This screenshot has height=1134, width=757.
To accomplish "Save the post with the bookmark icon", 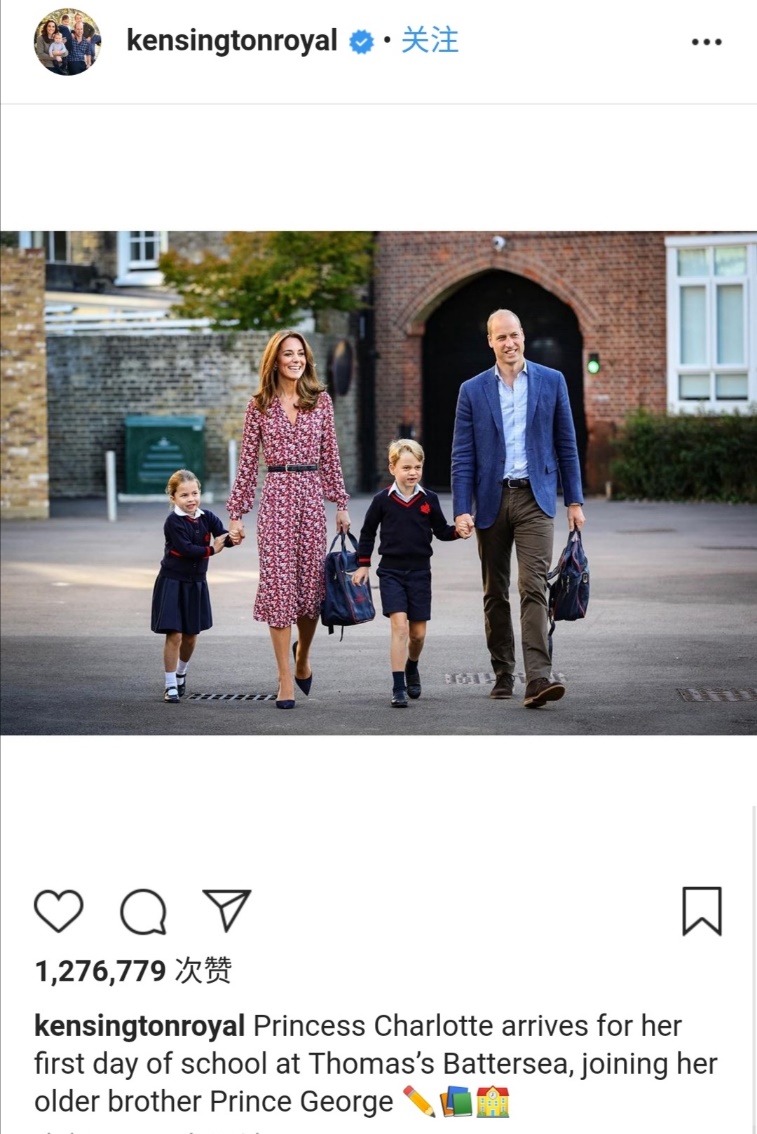I will pyautogui.click(x=702, y=911).
